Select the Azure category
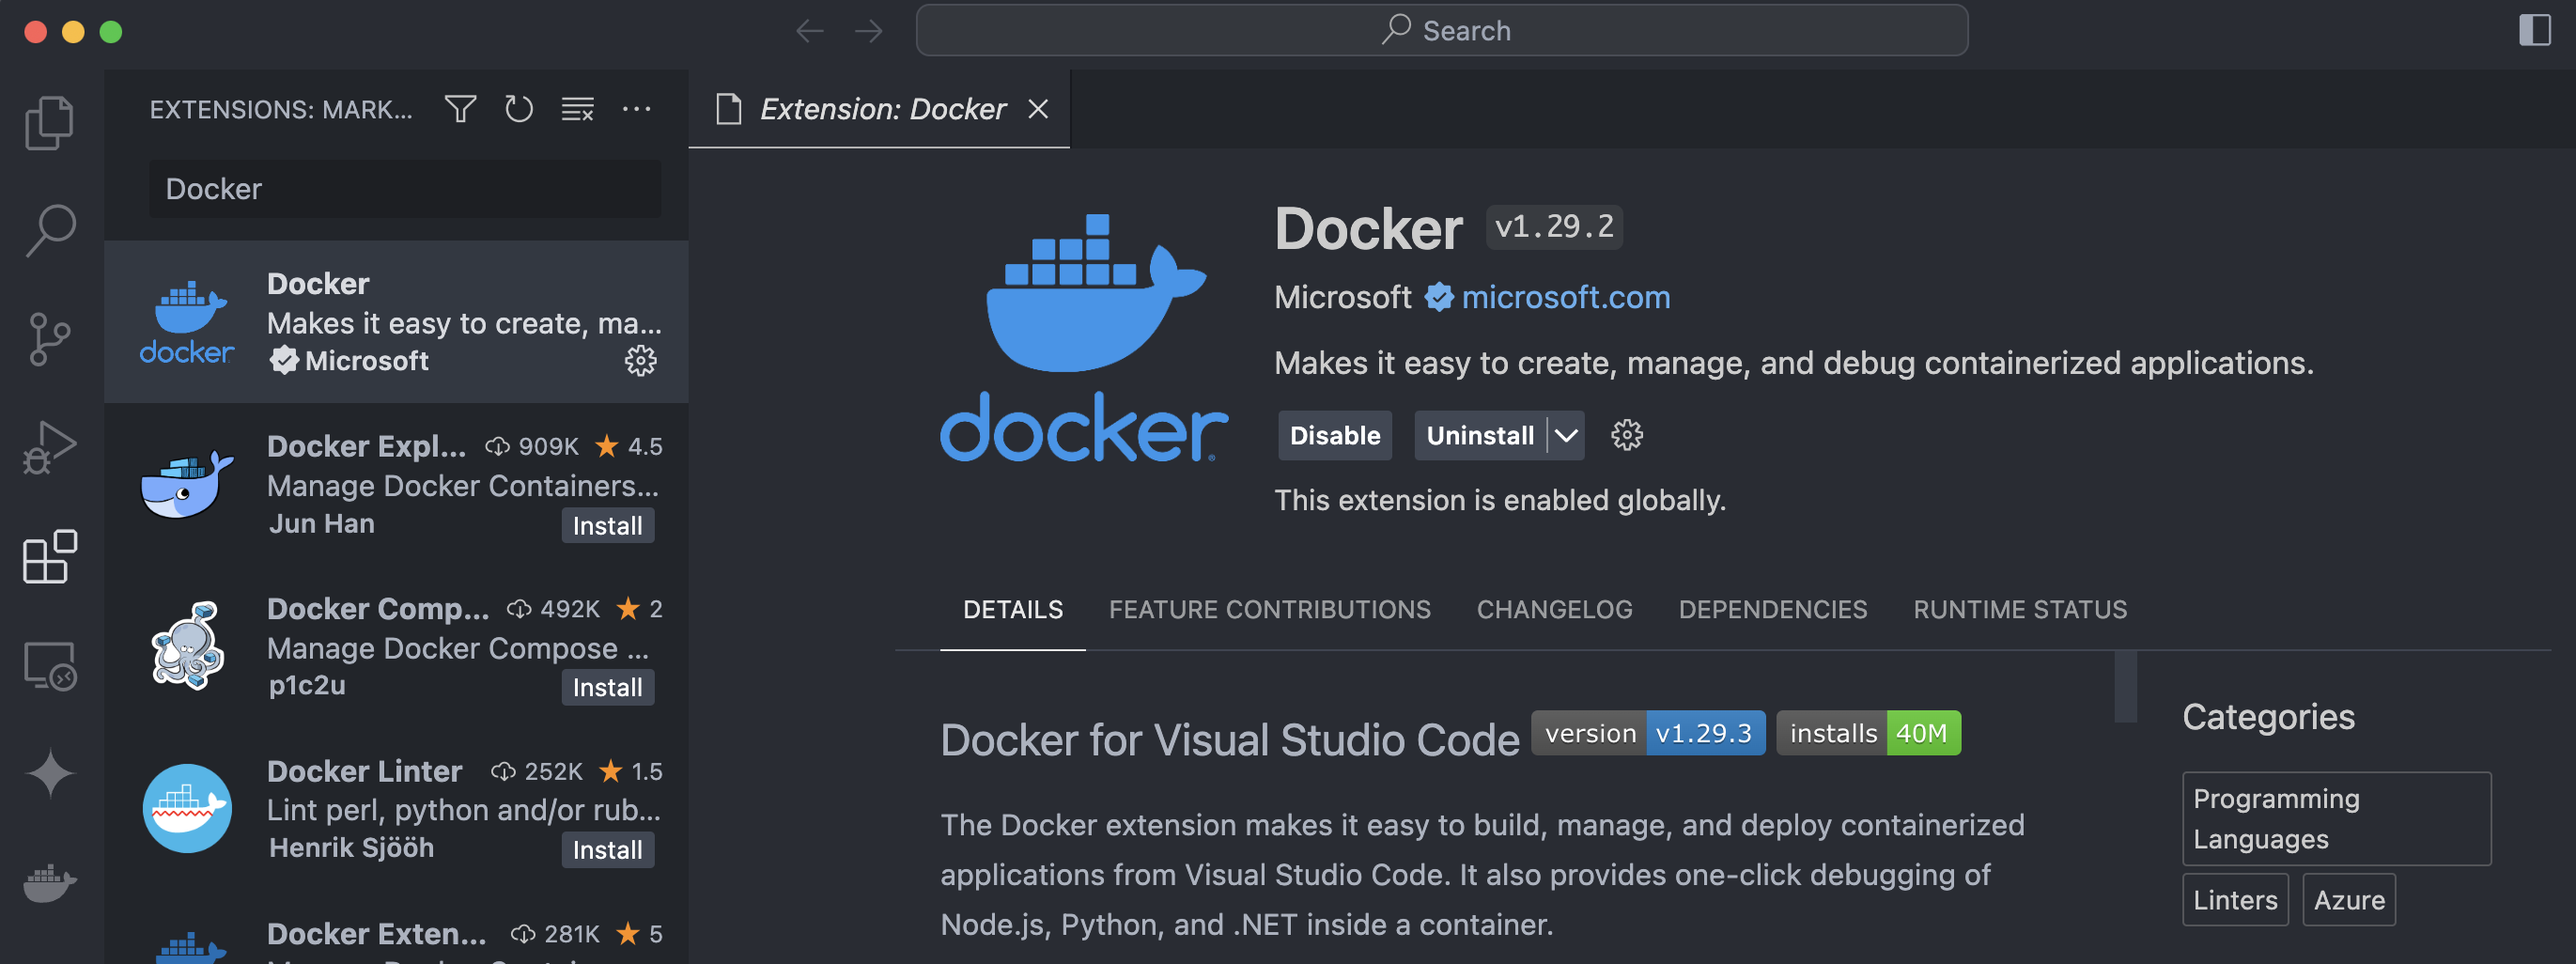The image size is (2576, 964). 2348,899
